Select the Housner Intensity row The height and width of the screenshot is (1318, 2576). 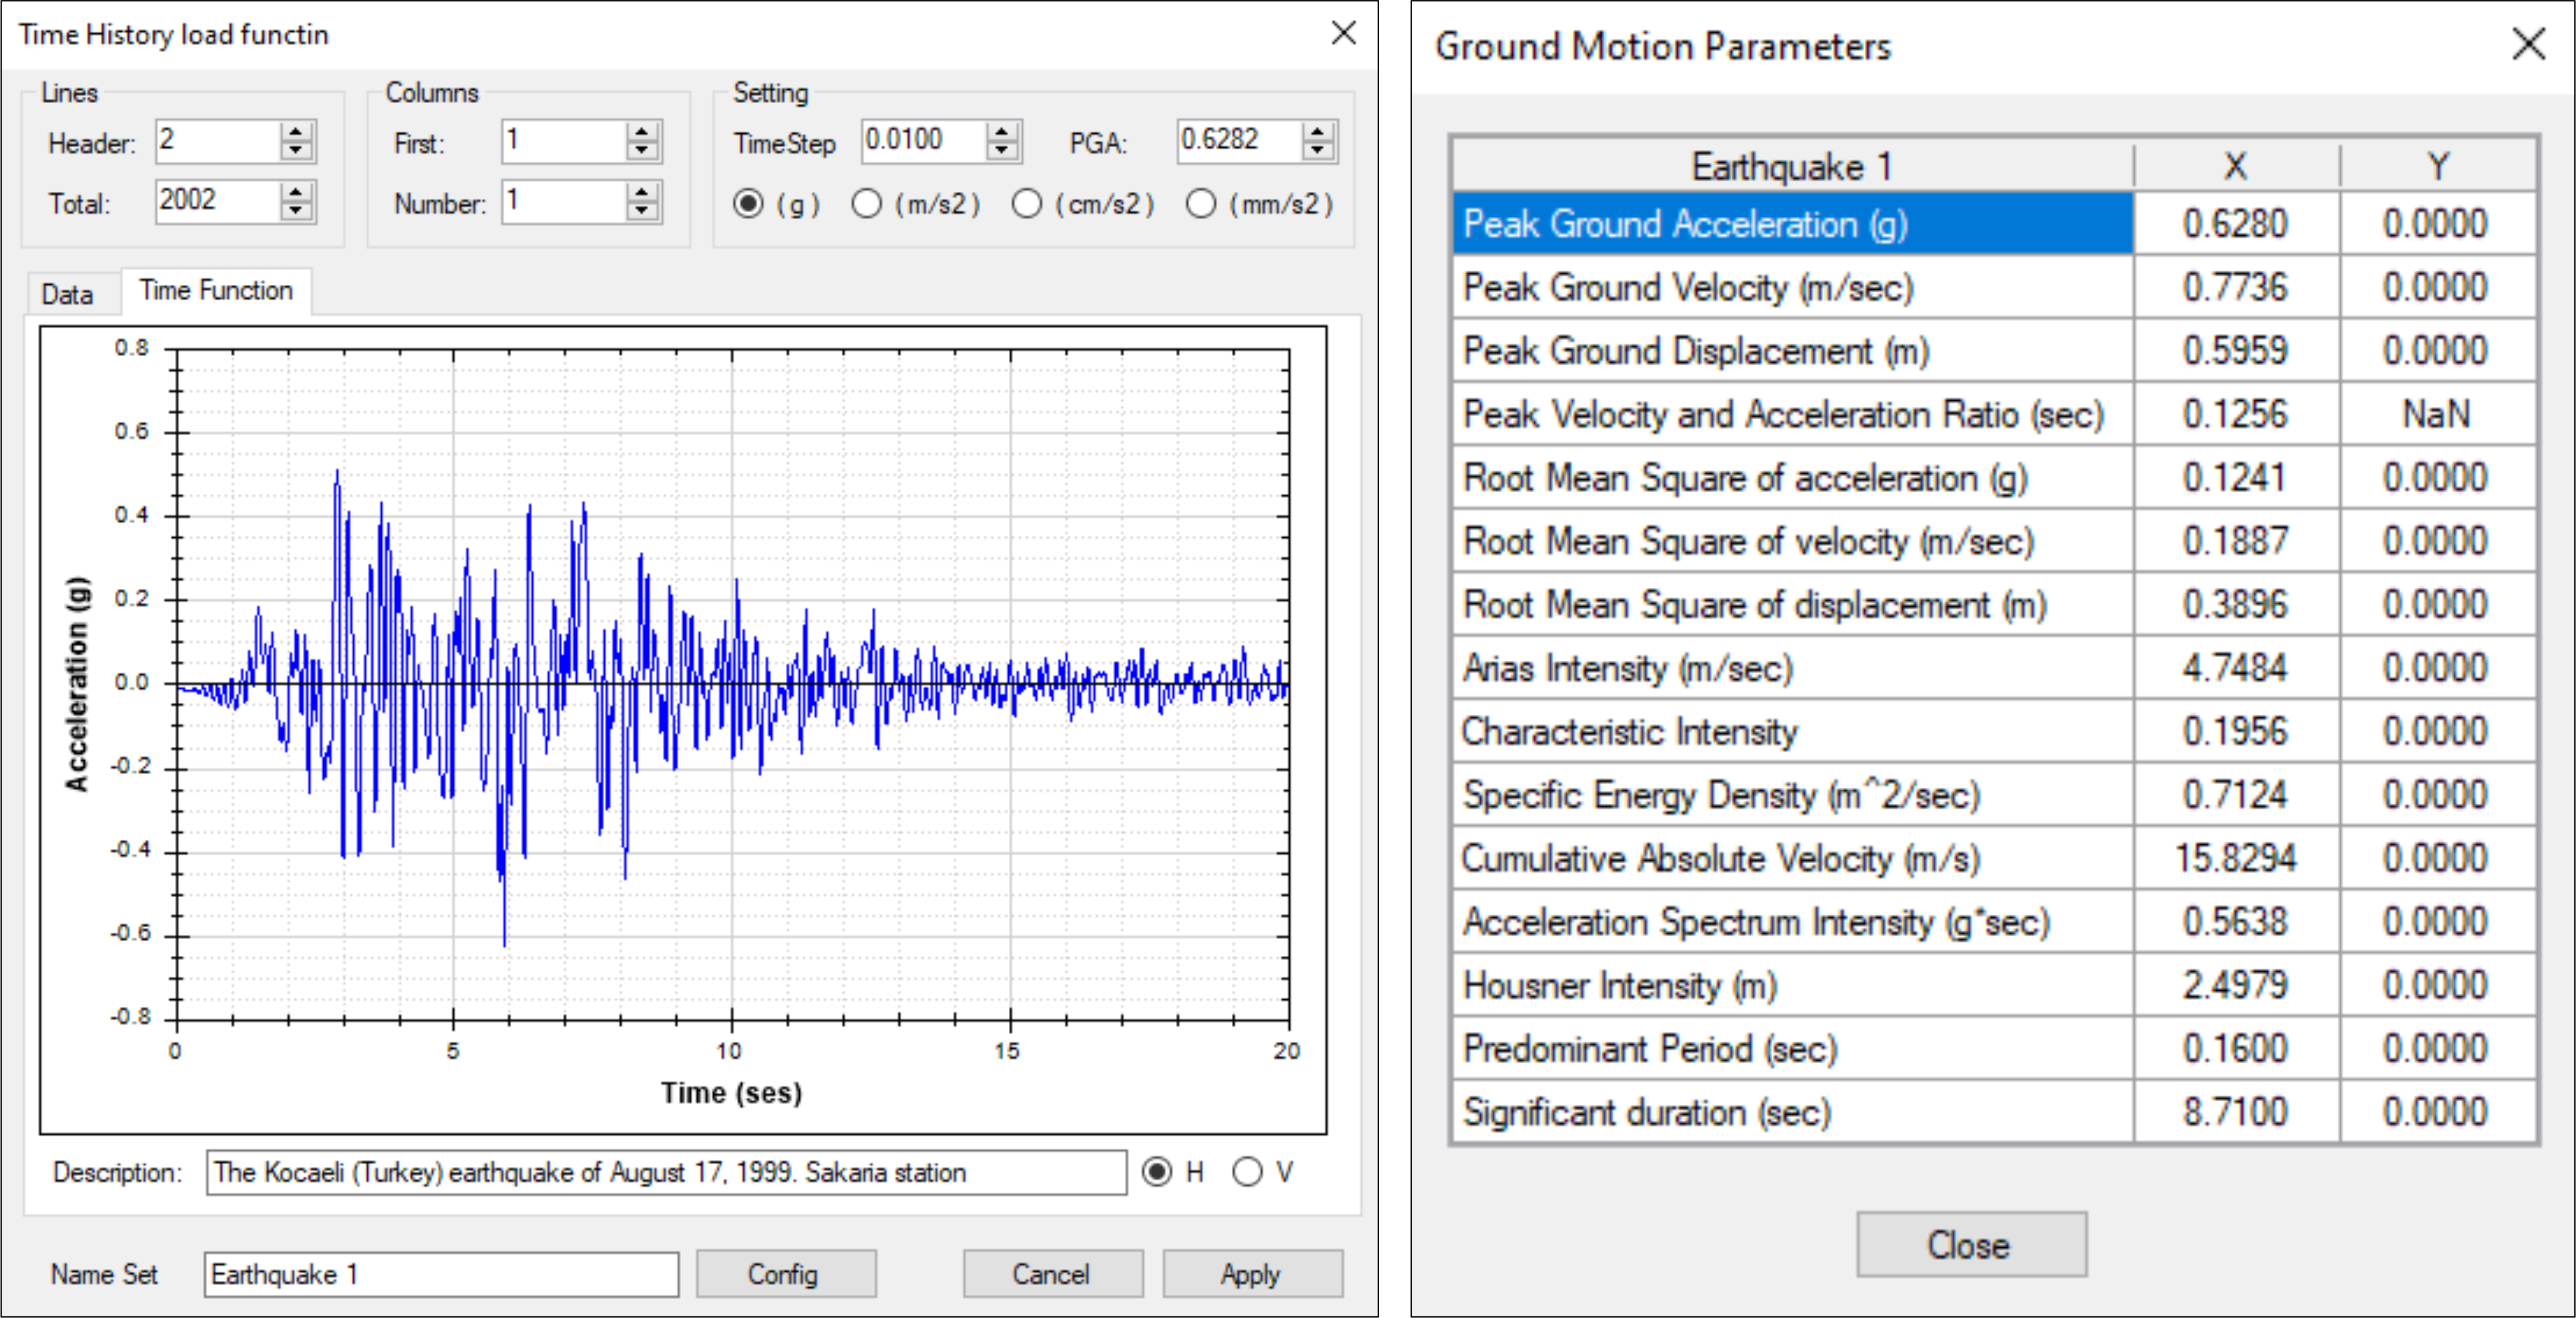coord(1994,986)
